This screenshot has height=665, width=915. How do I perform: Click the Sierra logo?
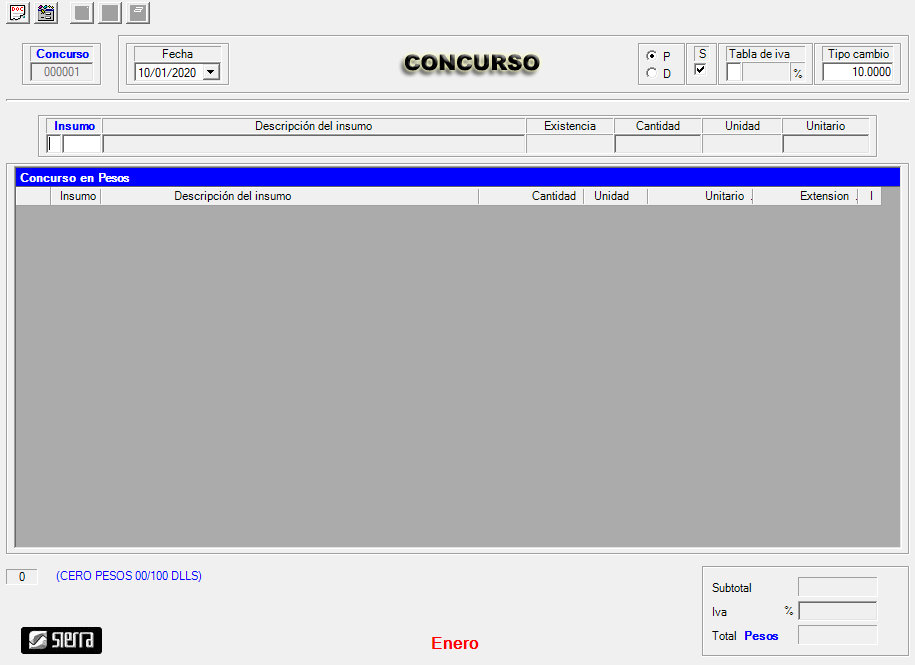tap(61, 640)
